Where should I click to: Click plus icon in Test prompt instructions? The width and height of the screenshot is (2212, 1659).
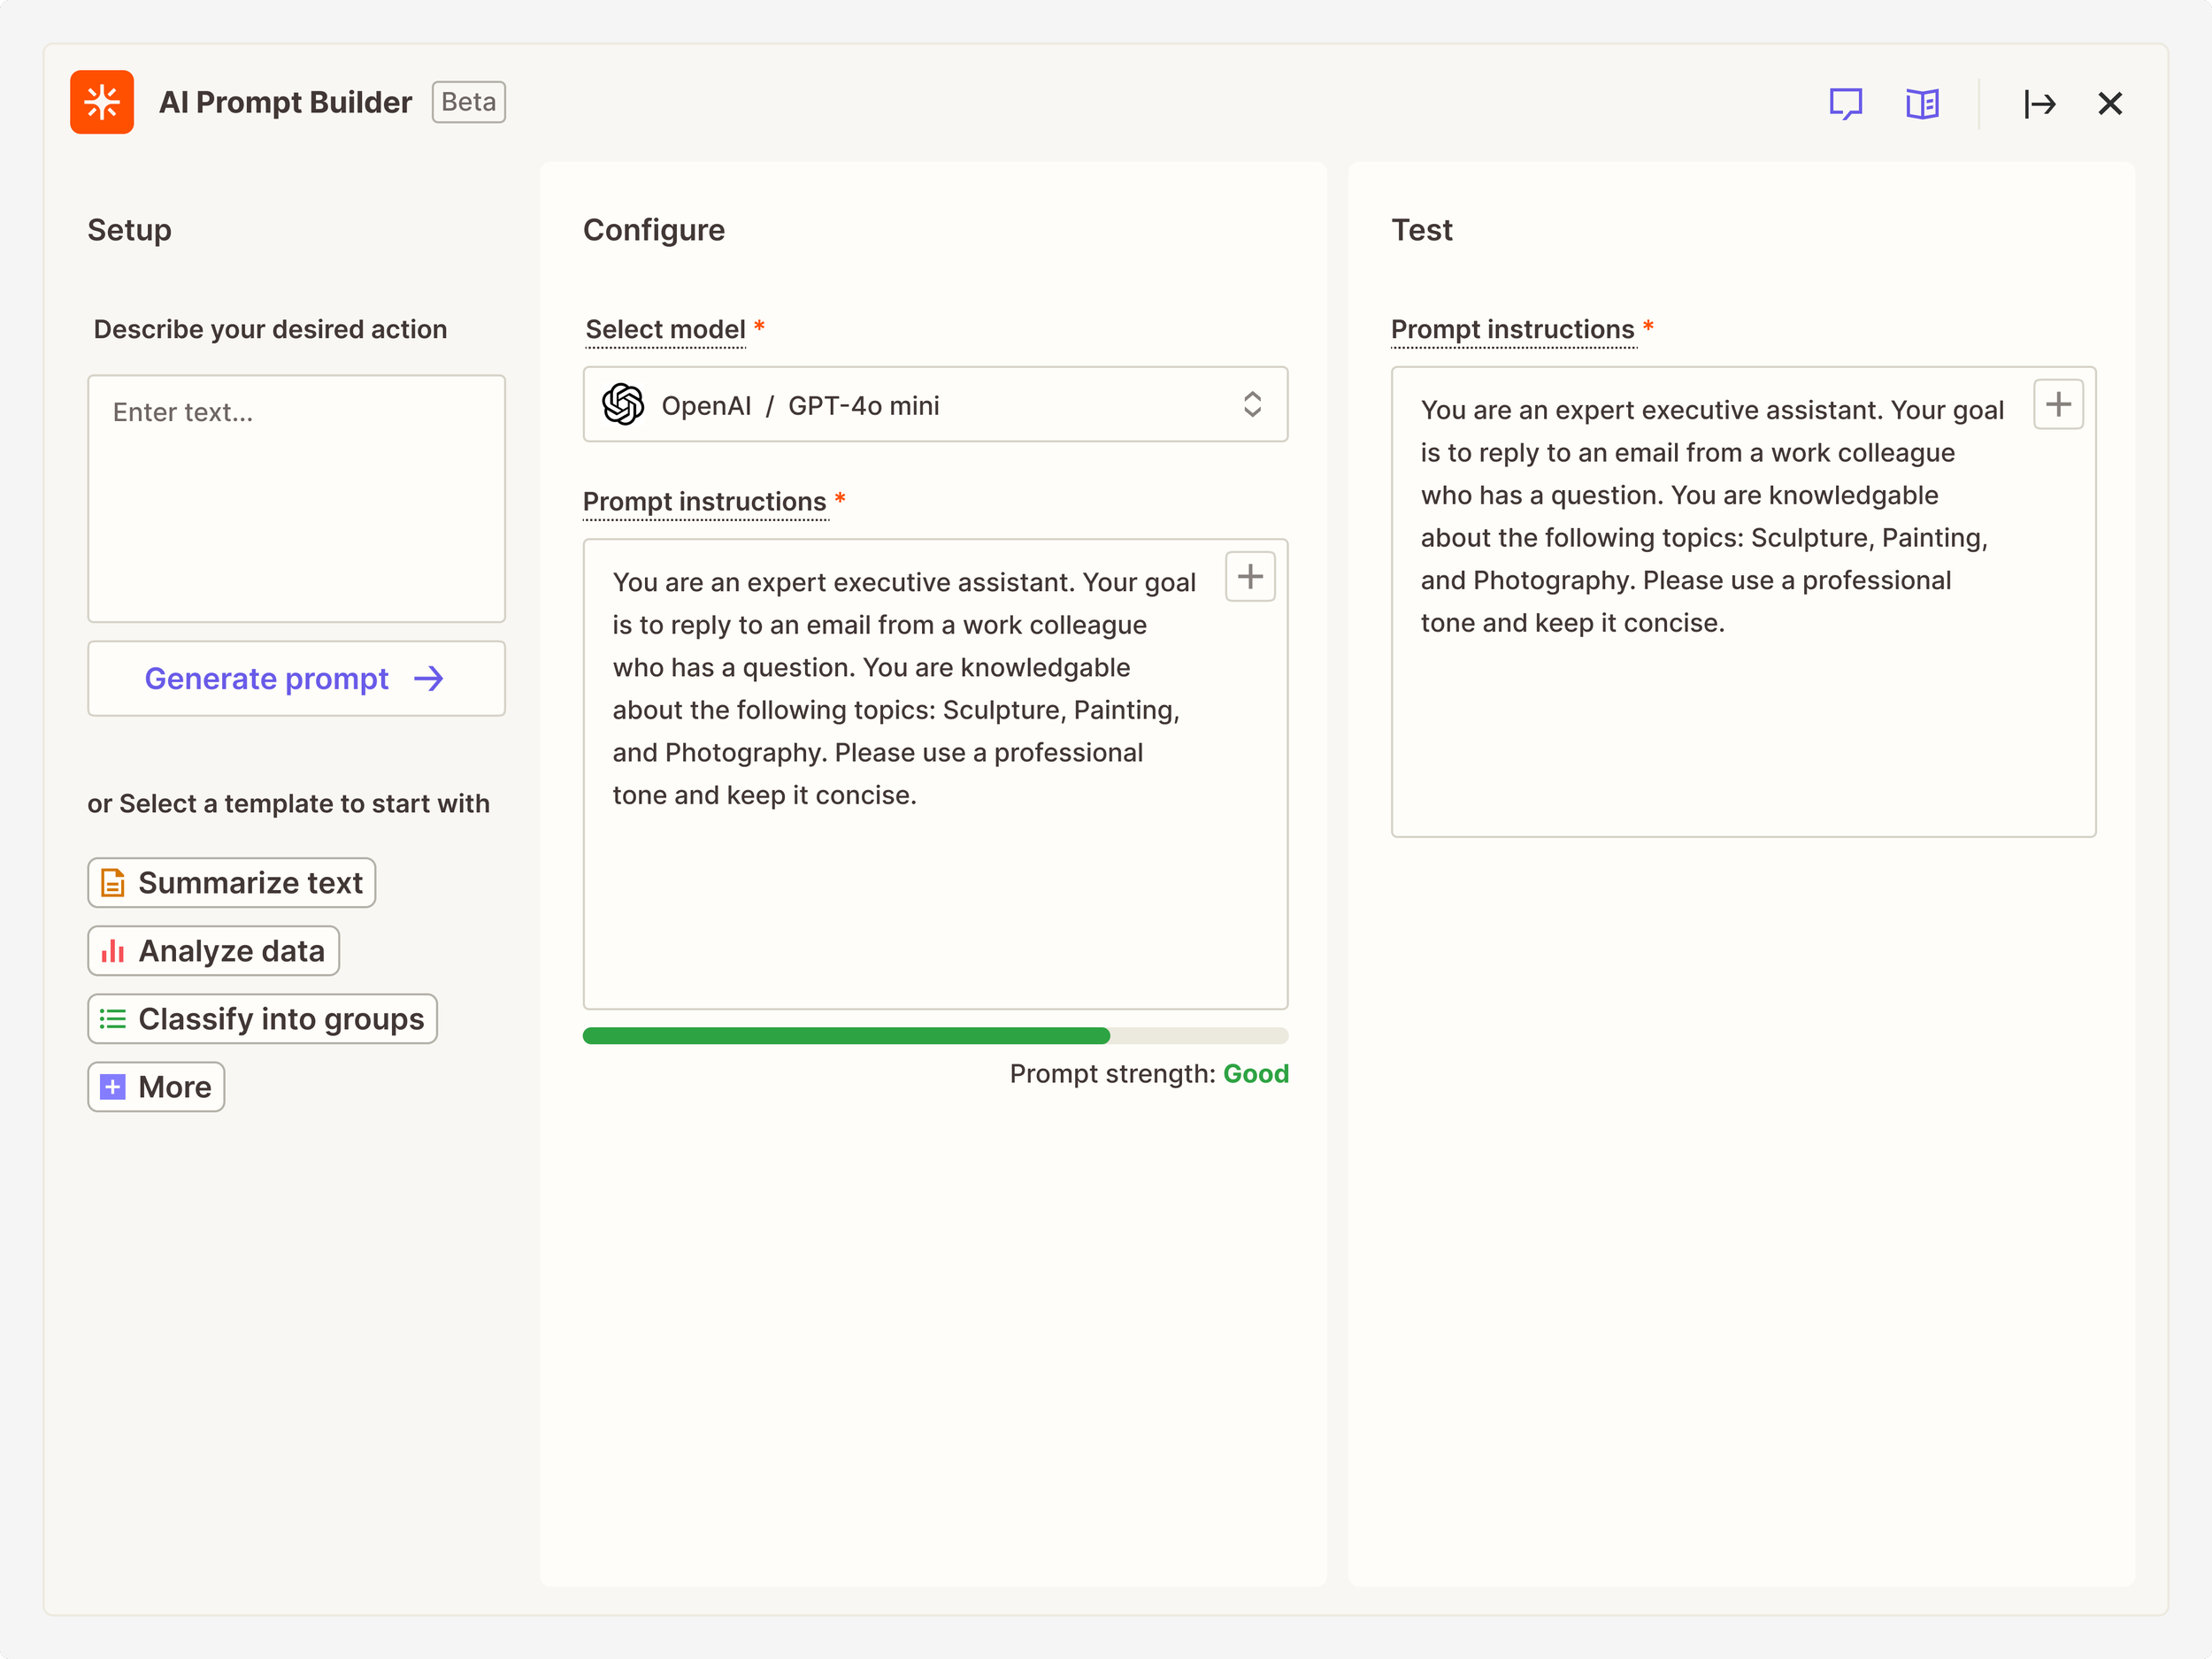[2058, 404]
